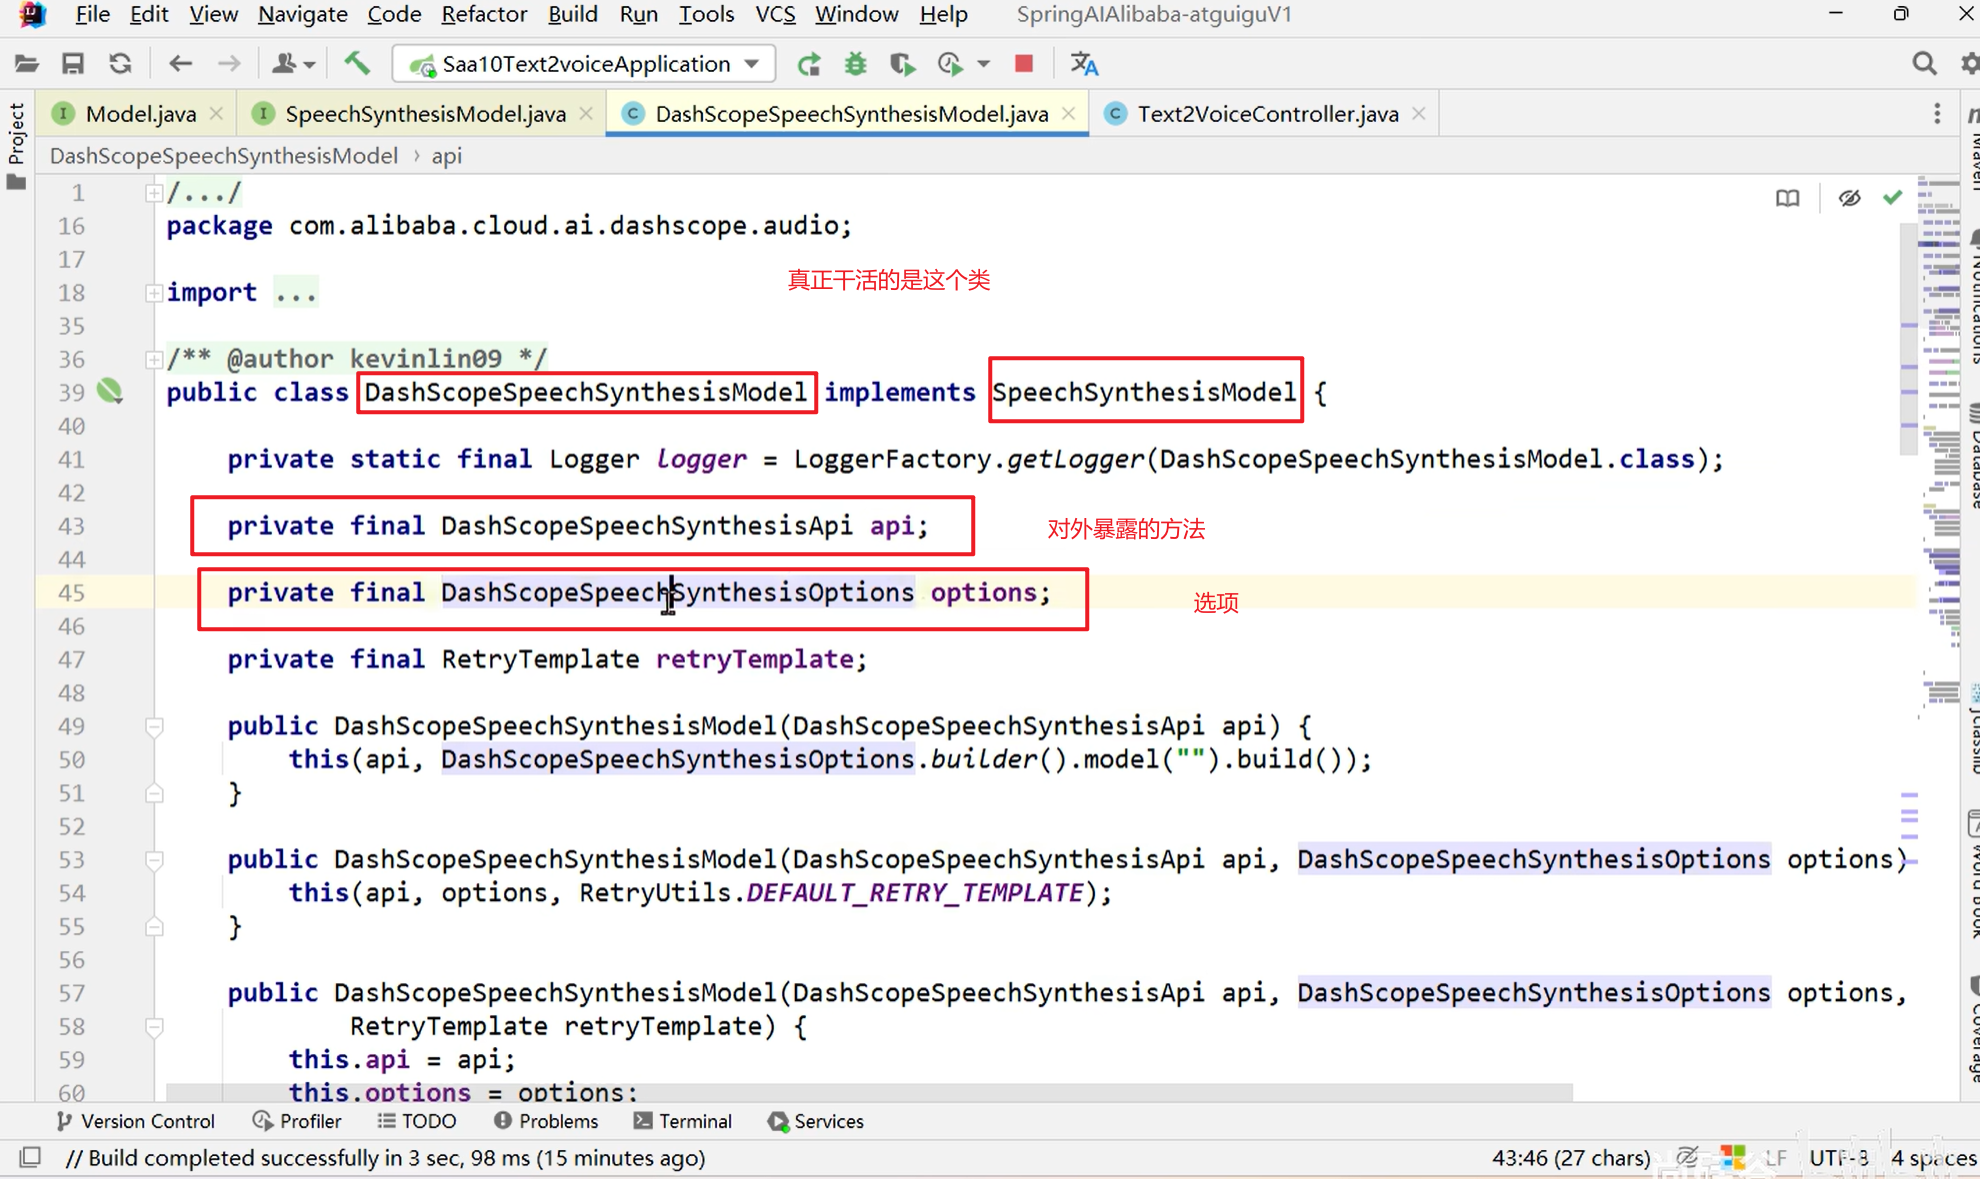Toggle Reader Mode book icon
Viewport: 1980px width, 1179px height.
(1787, 198)
